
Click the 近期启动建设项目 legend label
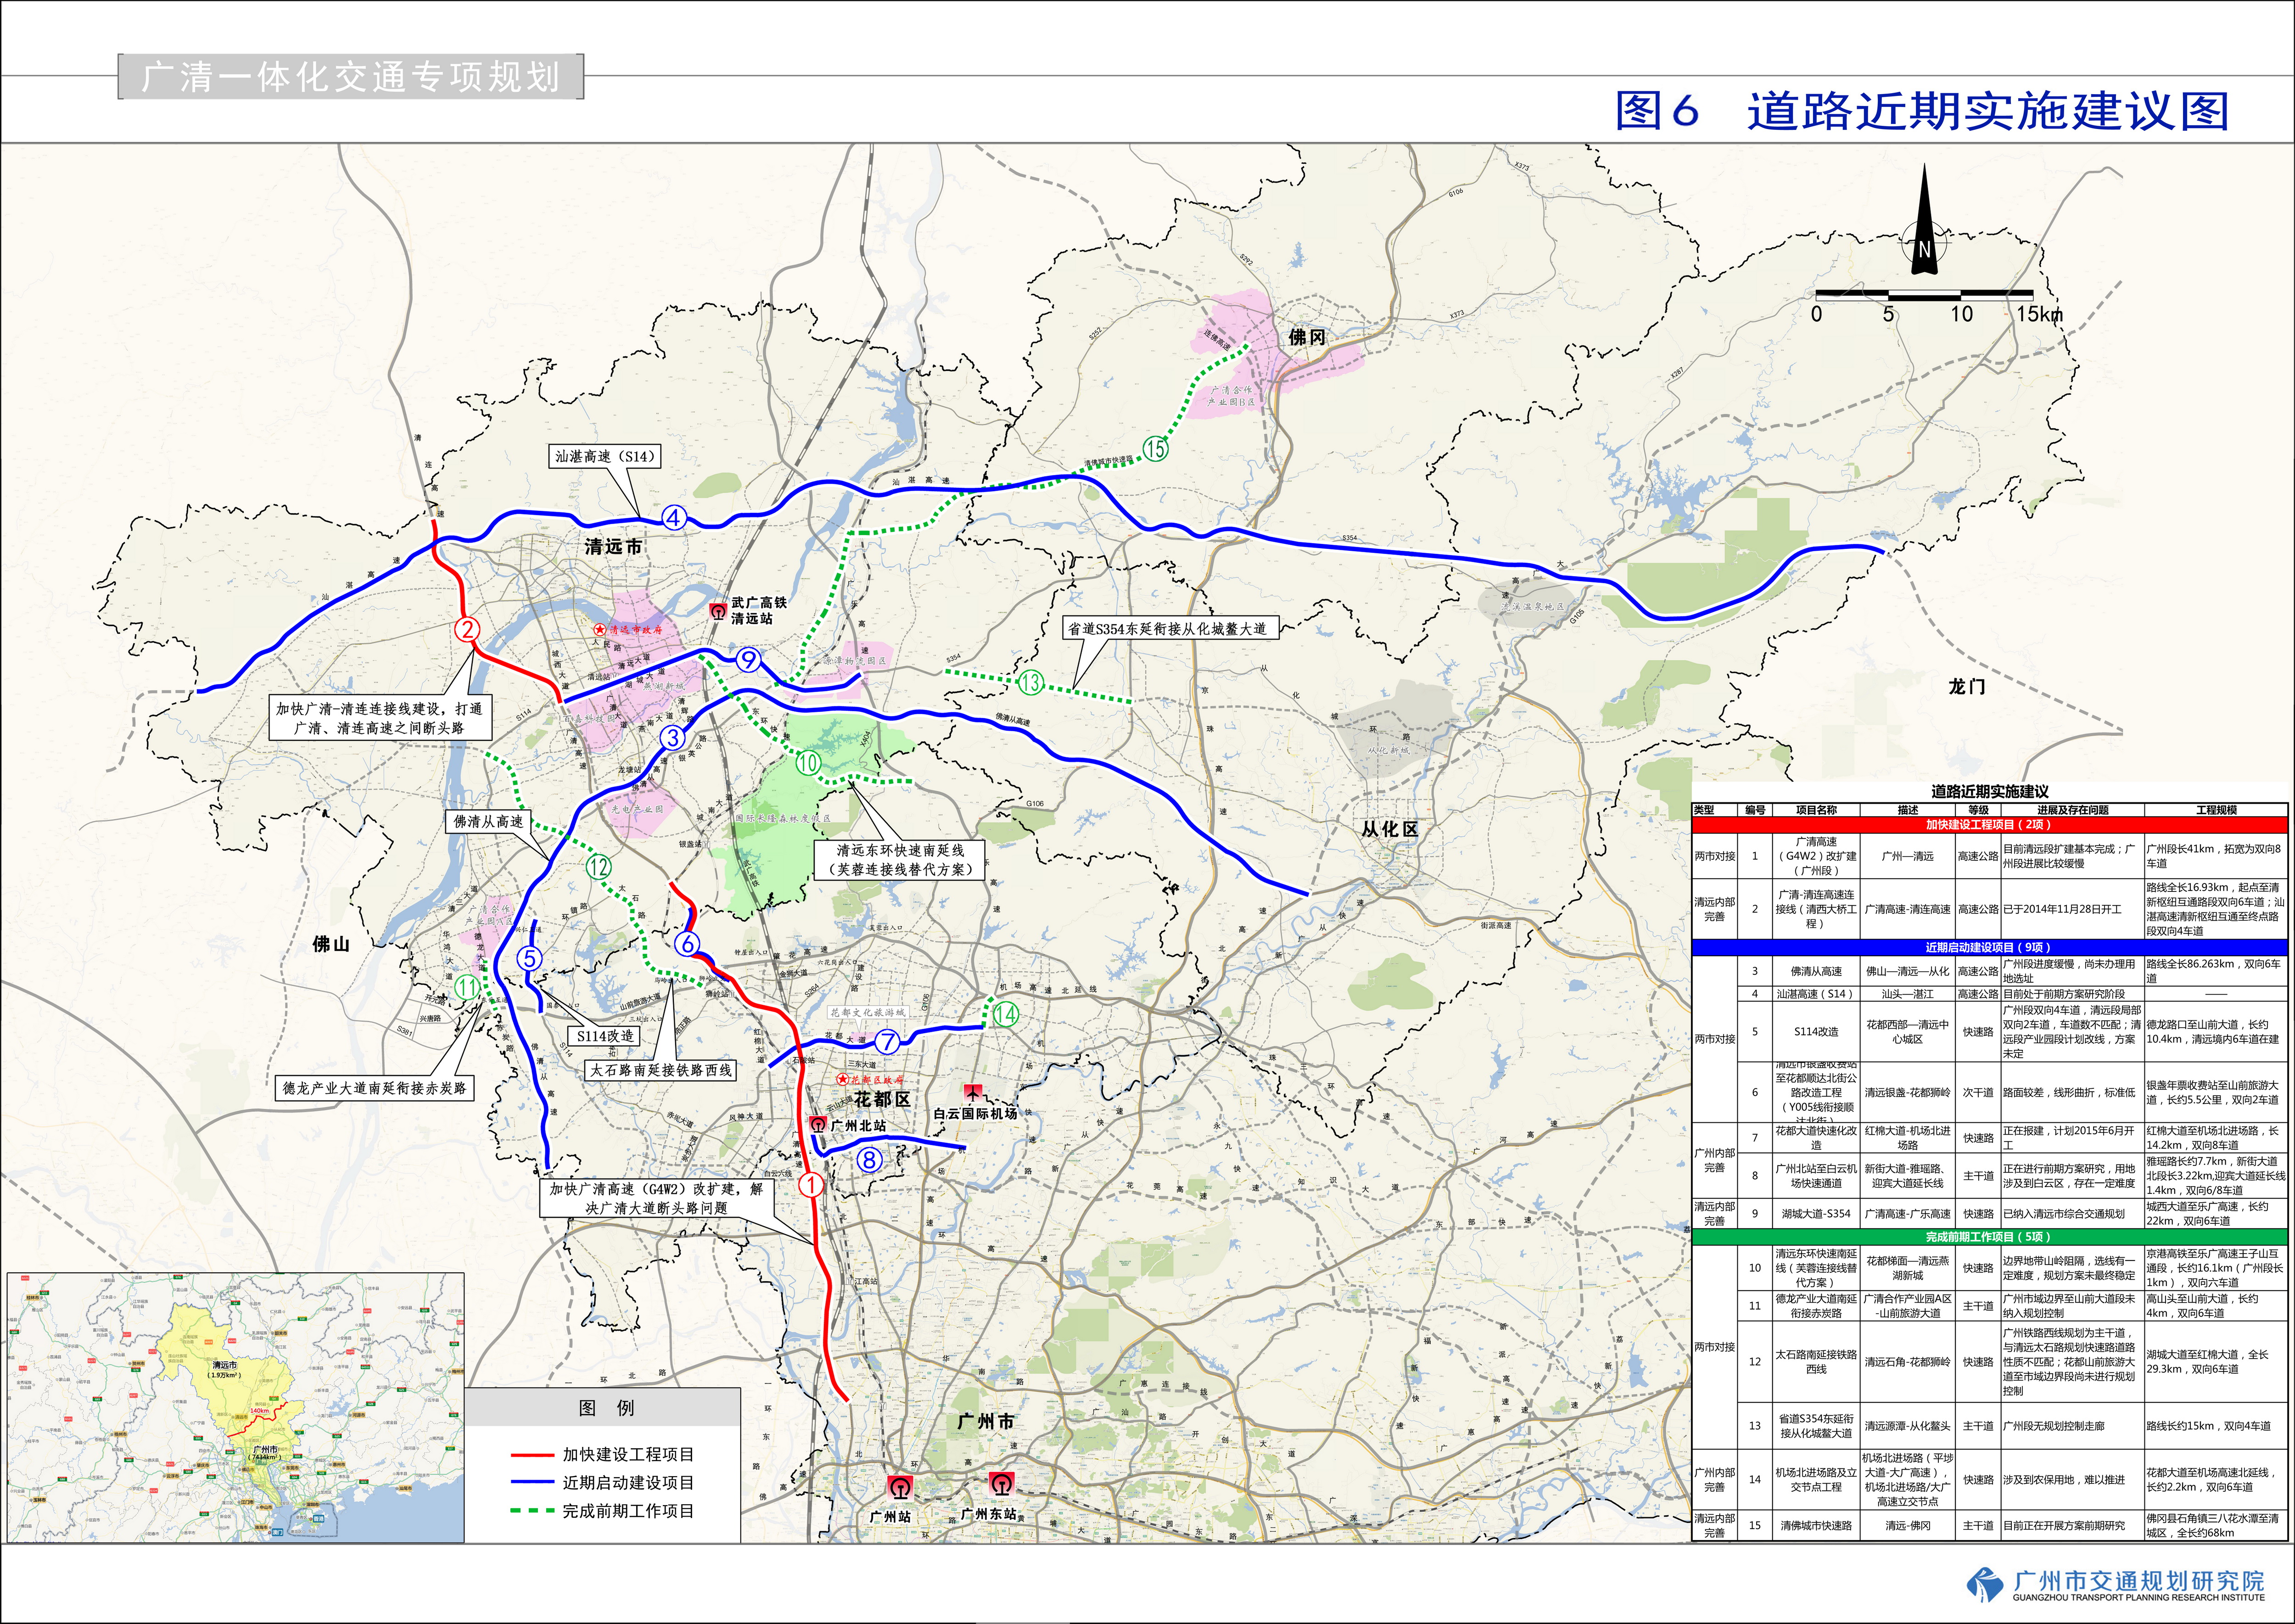(628, 1483)
